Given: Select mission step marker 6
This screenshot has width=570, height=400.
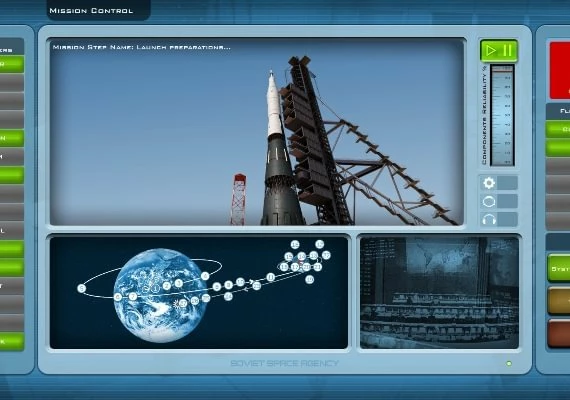Looking at the screenshot, I should pos(117,297).
